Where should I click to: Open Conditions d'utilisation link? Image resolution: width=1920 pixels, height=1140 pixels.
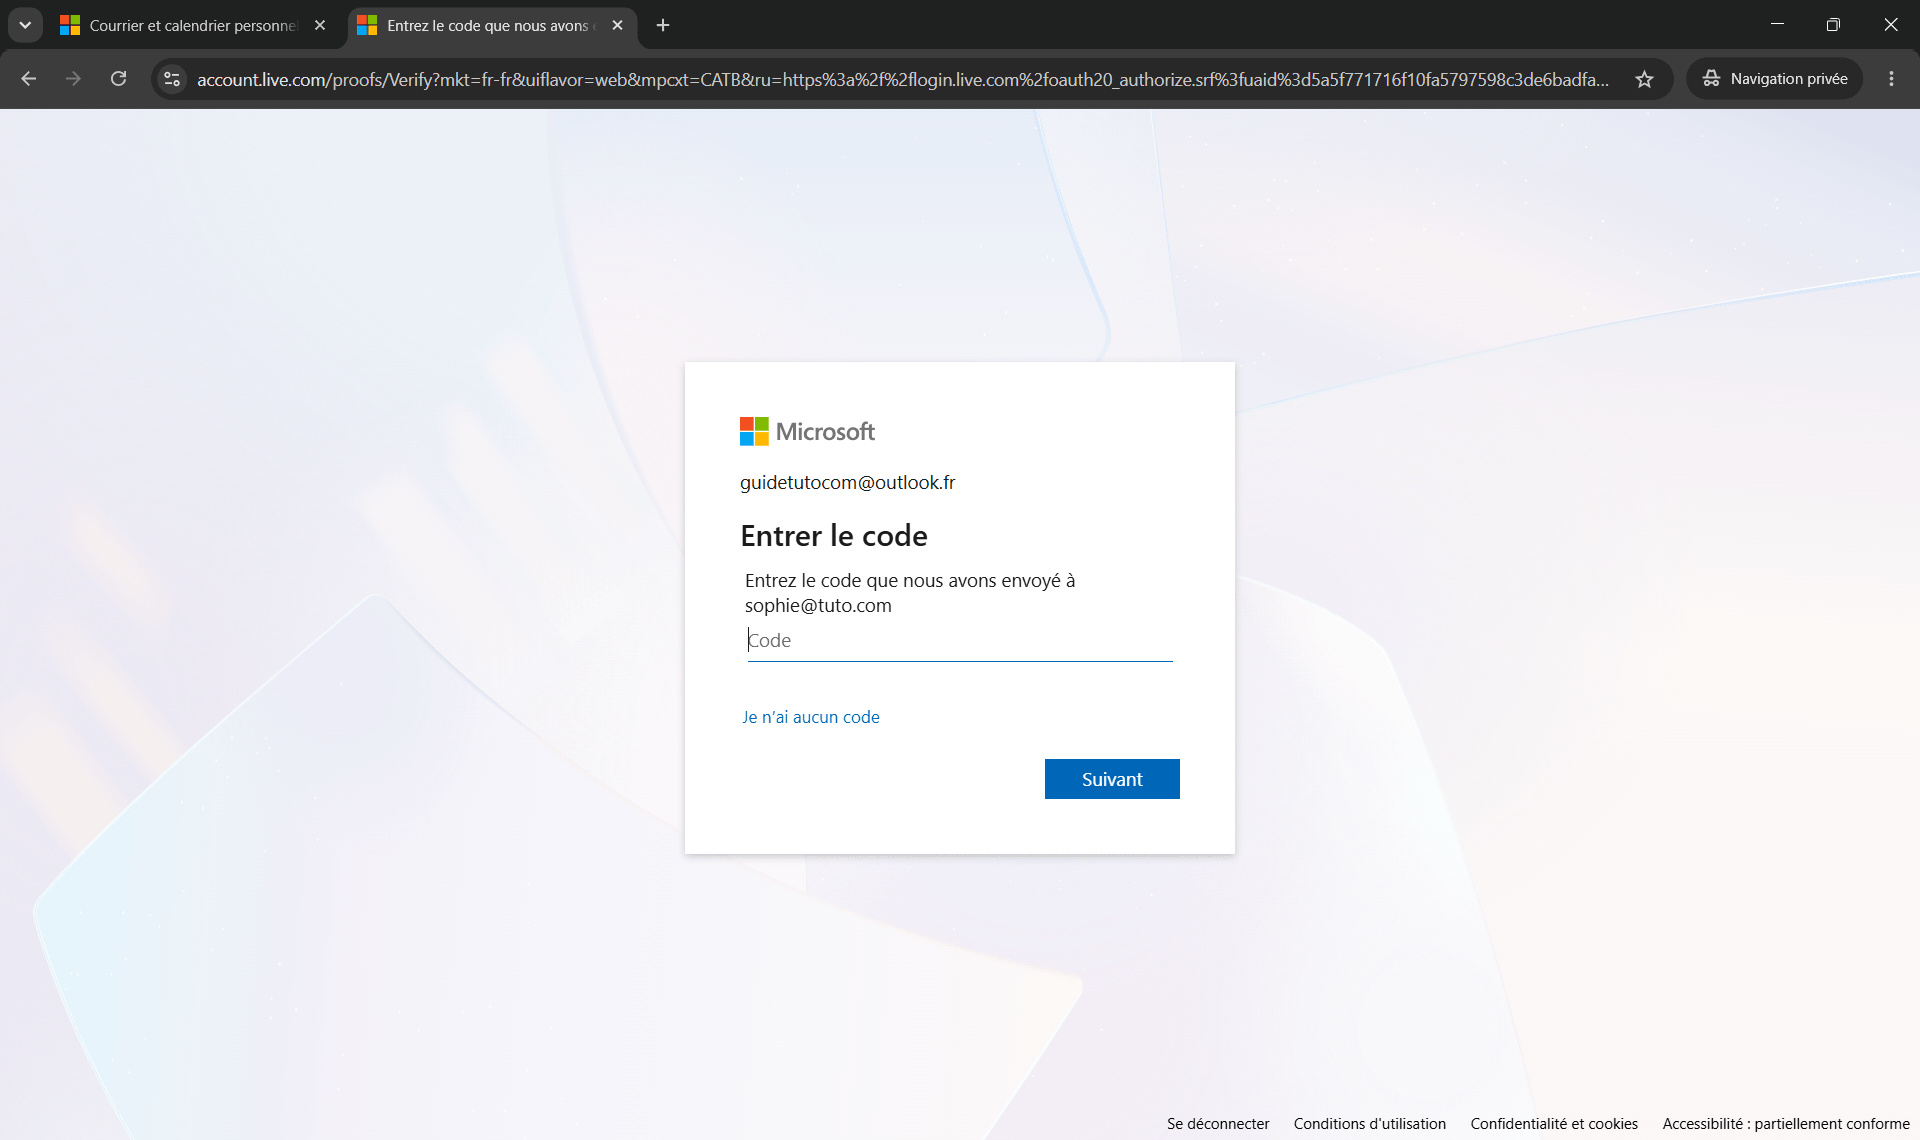click(x=1370, y=1124)
